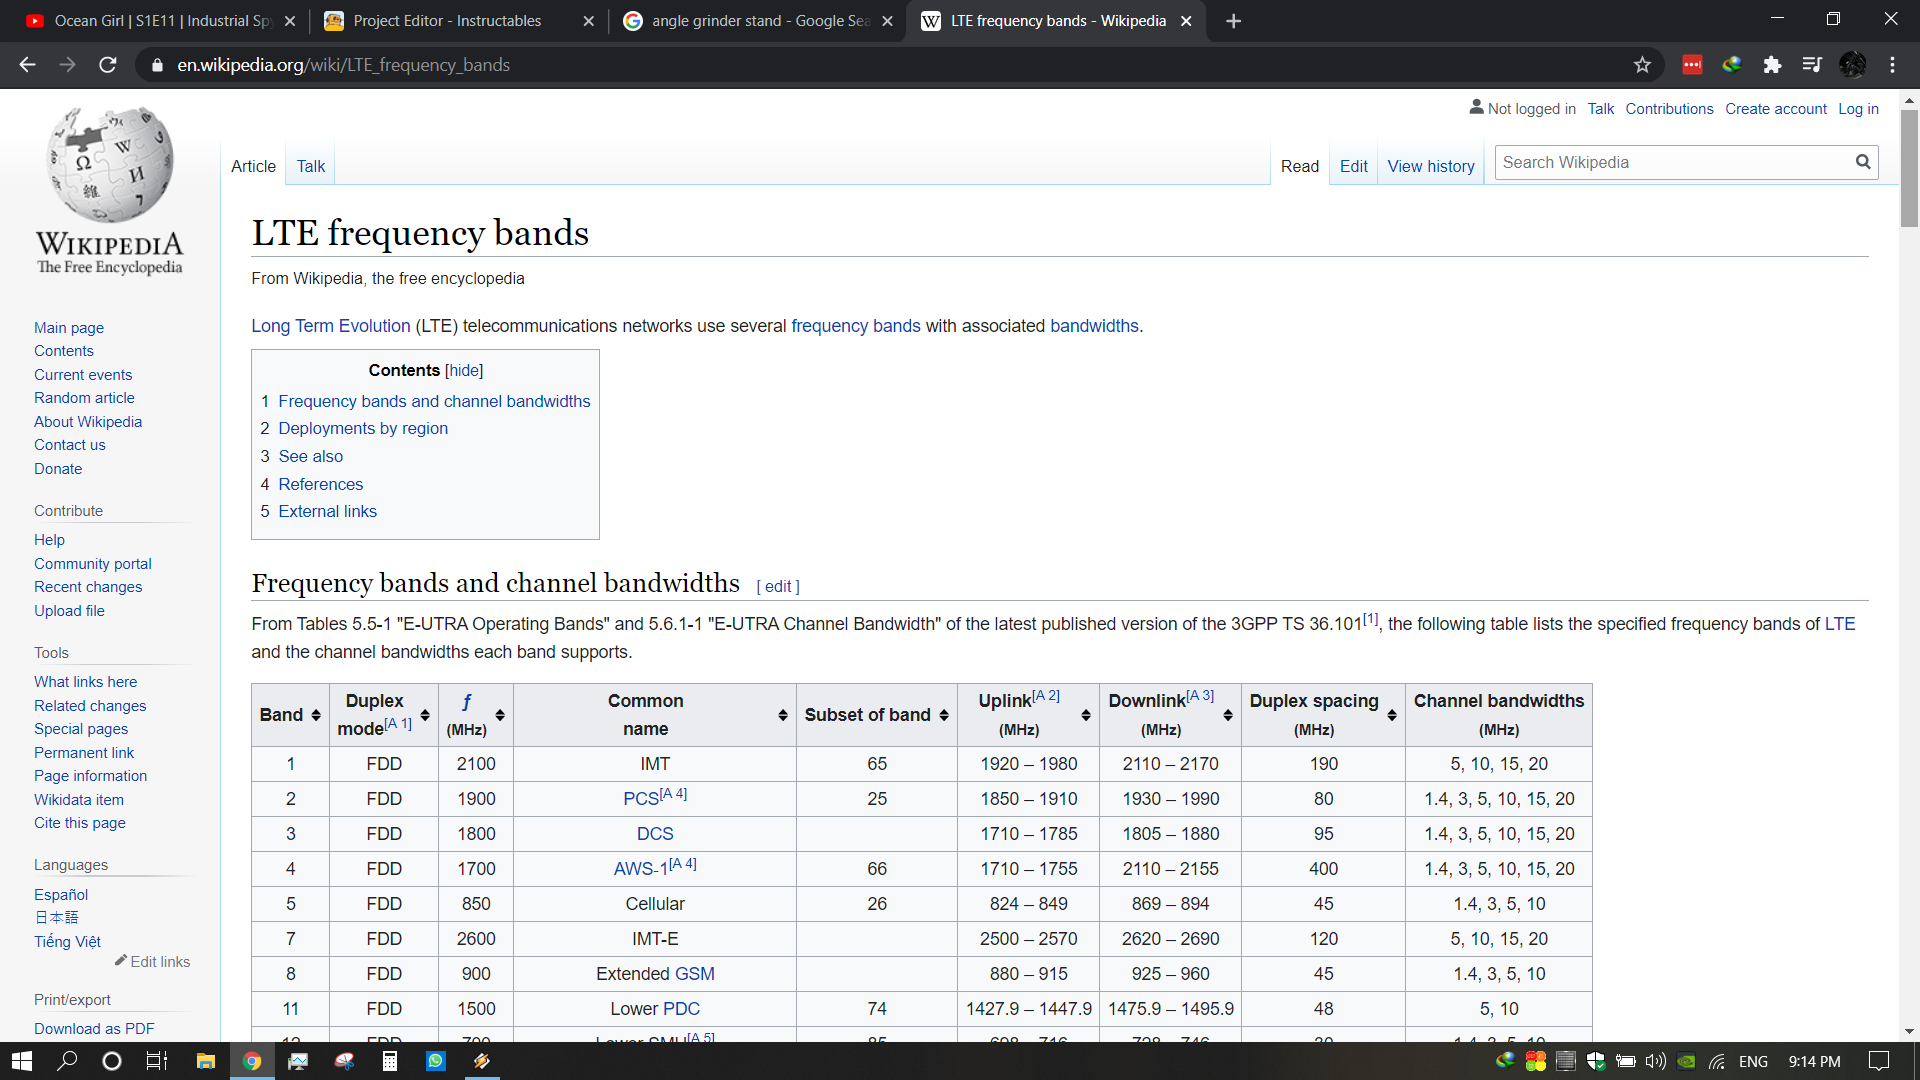This screenshot has height=1080, width=1920.
Task: Open the NVIDIA settings tray icon
Action: (x=1686, y=1062)
